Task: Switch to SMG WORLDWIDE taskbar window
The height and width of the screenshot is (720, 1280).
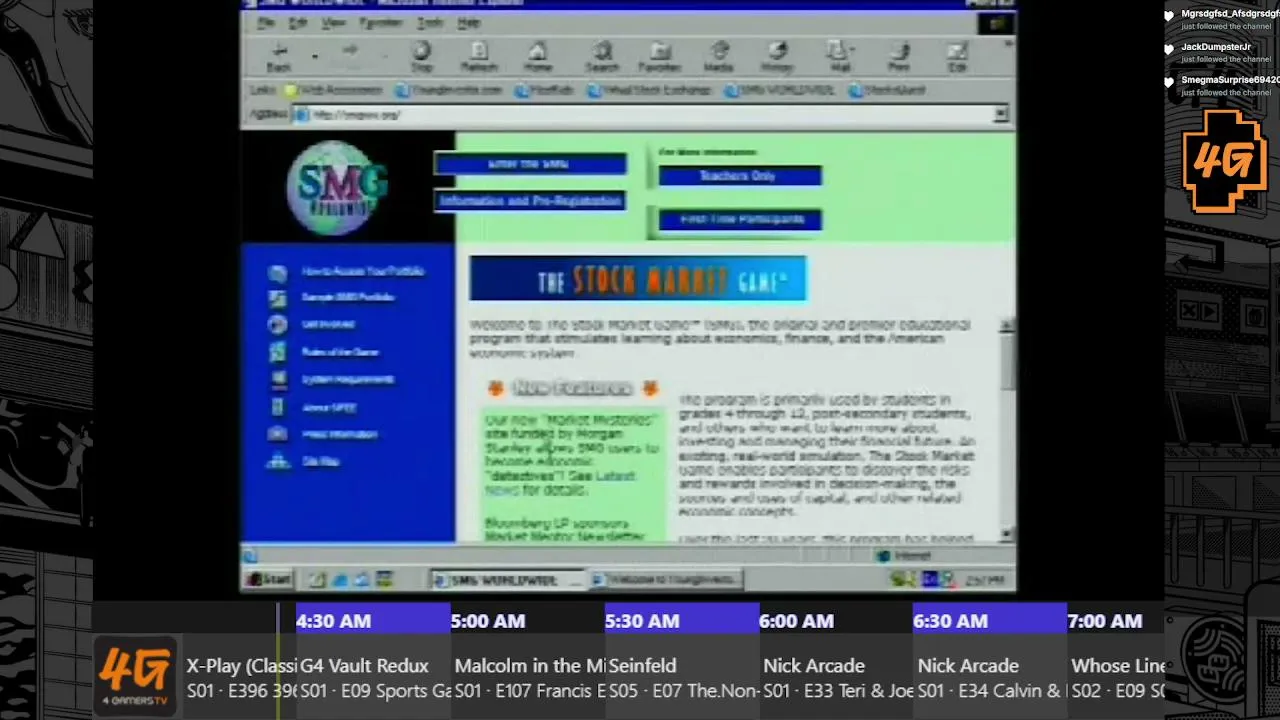Action: coord(507,580)
